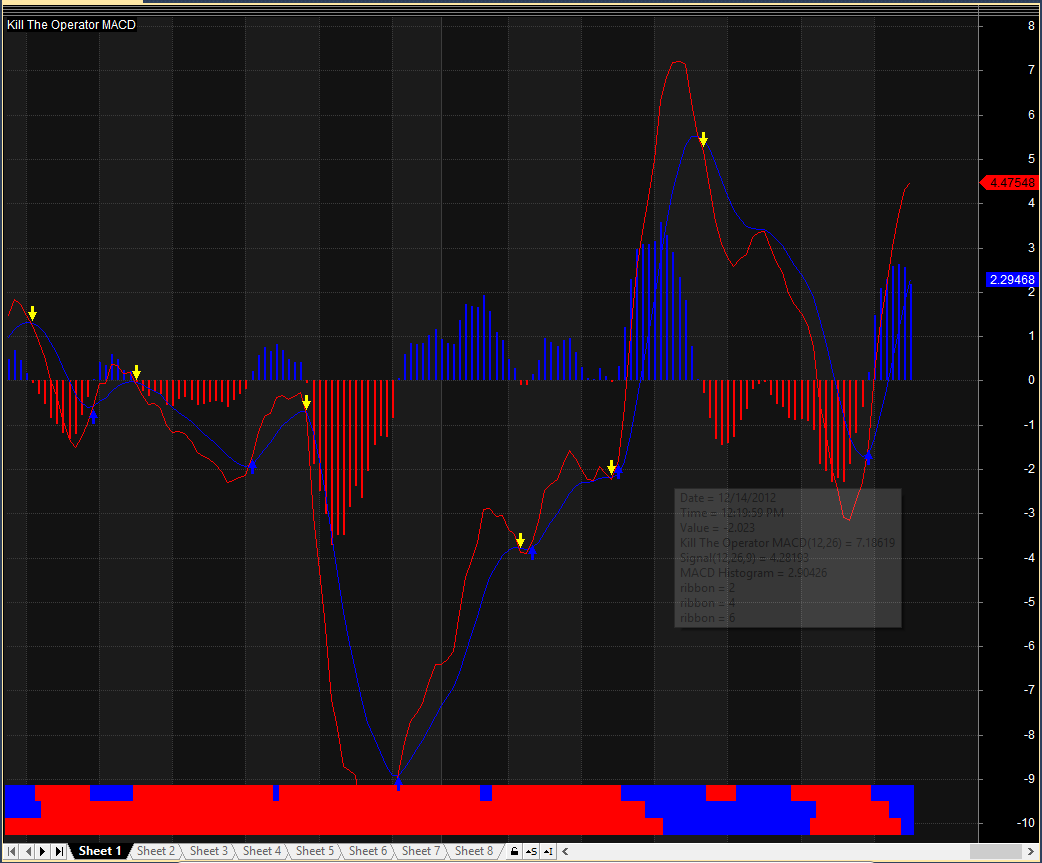Toggle the interval link I button
Viewport: 1042px width, 863px height.
[x=548, y=851]
